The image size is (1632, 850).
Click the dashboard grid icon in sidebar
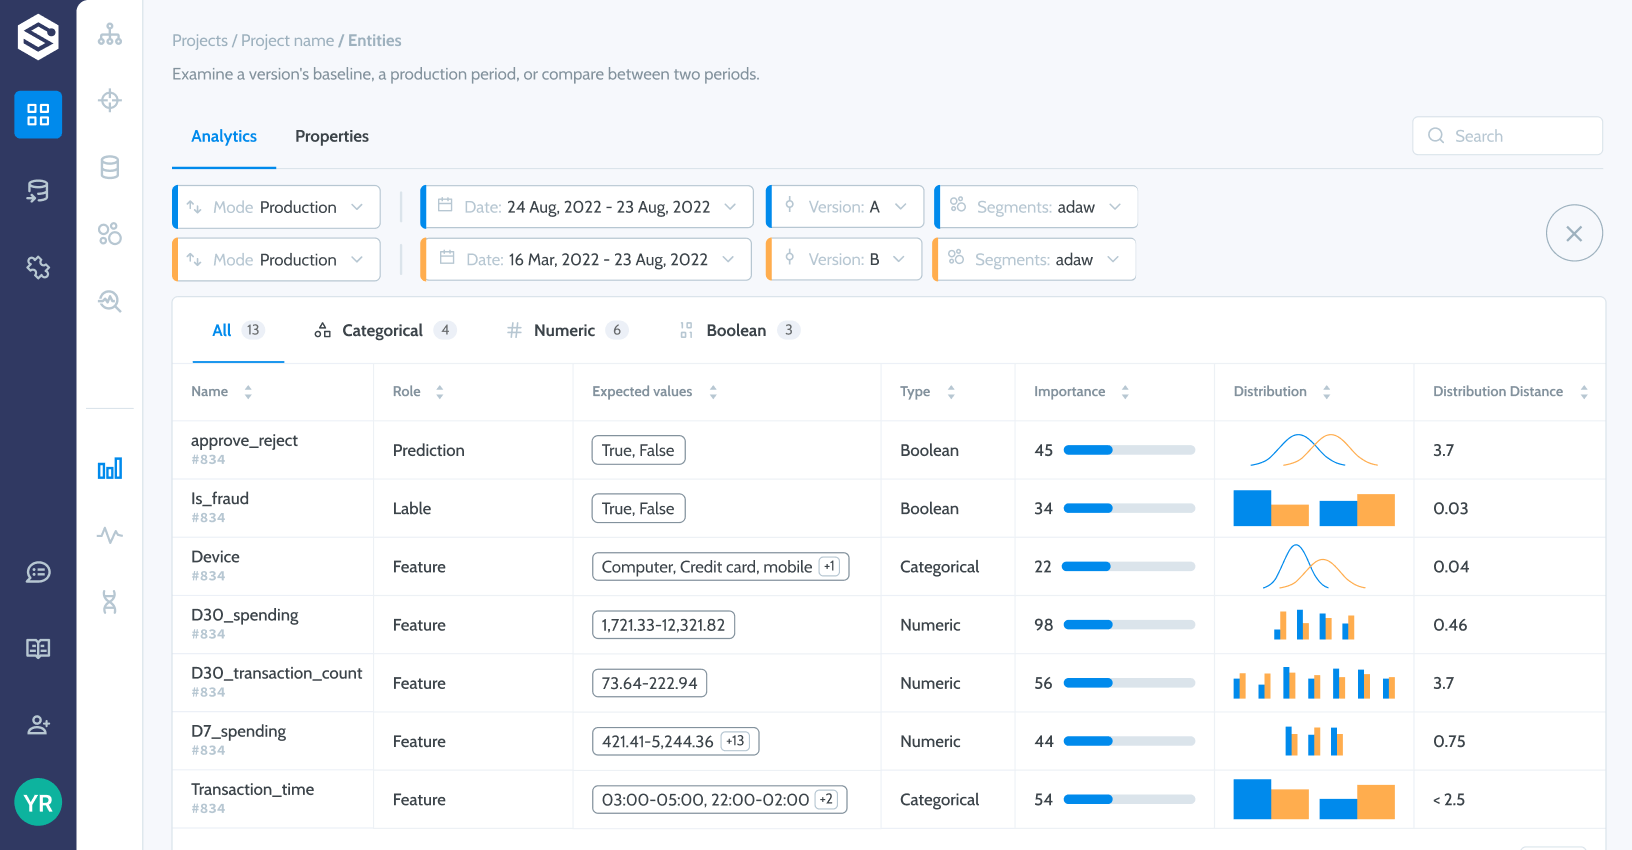pos(38,115)
